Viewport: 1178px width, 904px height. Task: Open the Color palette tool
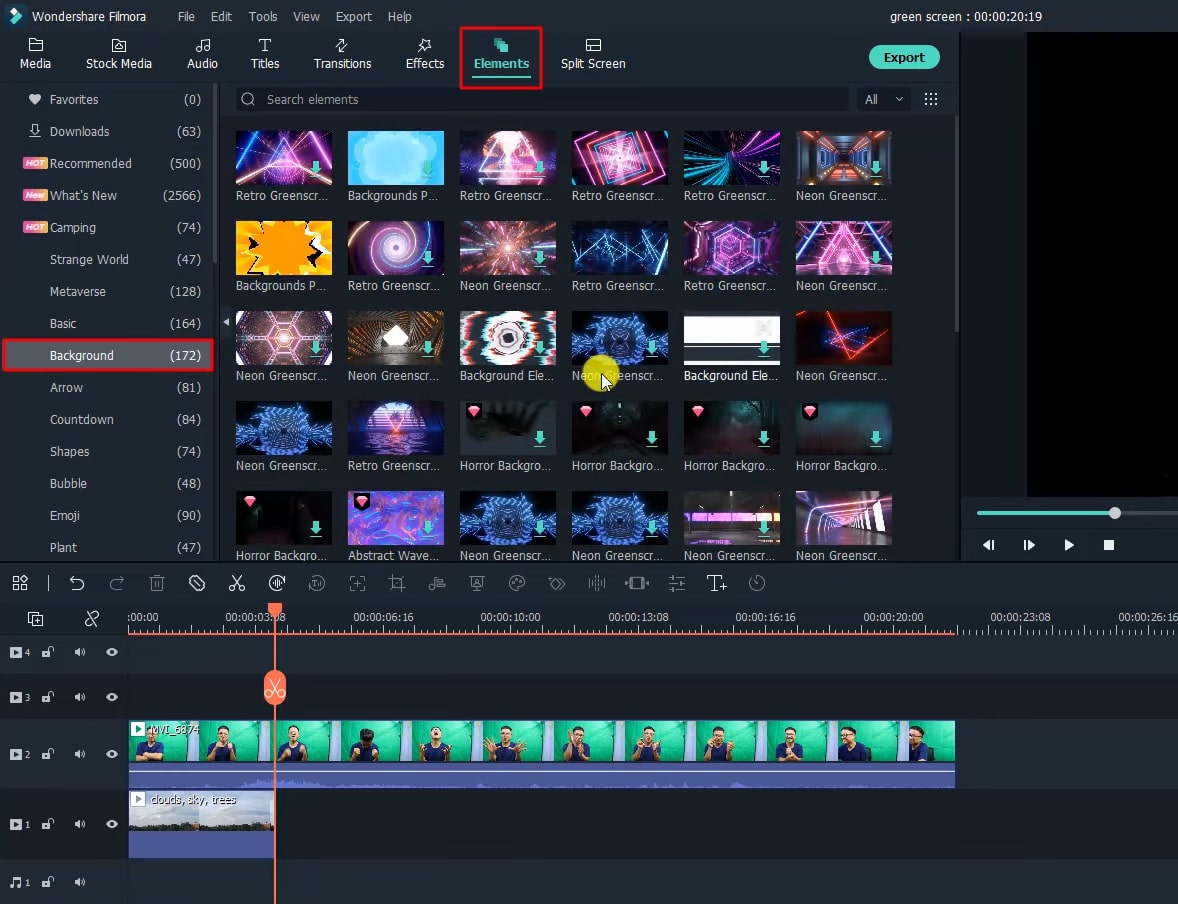(x=517, y=583)
